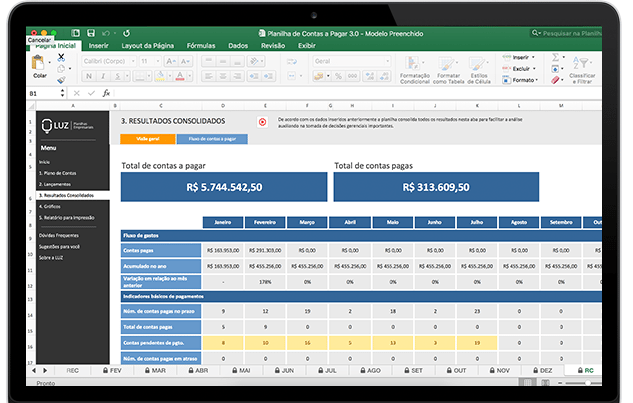Click the Fluxo de contas a pagar button

(212, 139)
